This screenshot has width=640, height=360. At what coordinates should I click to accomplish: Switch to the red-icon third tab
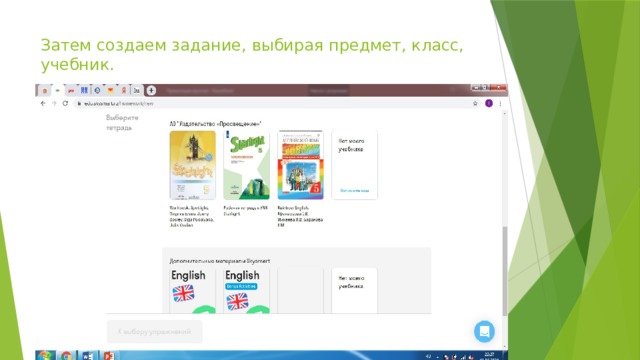point(71,90)
